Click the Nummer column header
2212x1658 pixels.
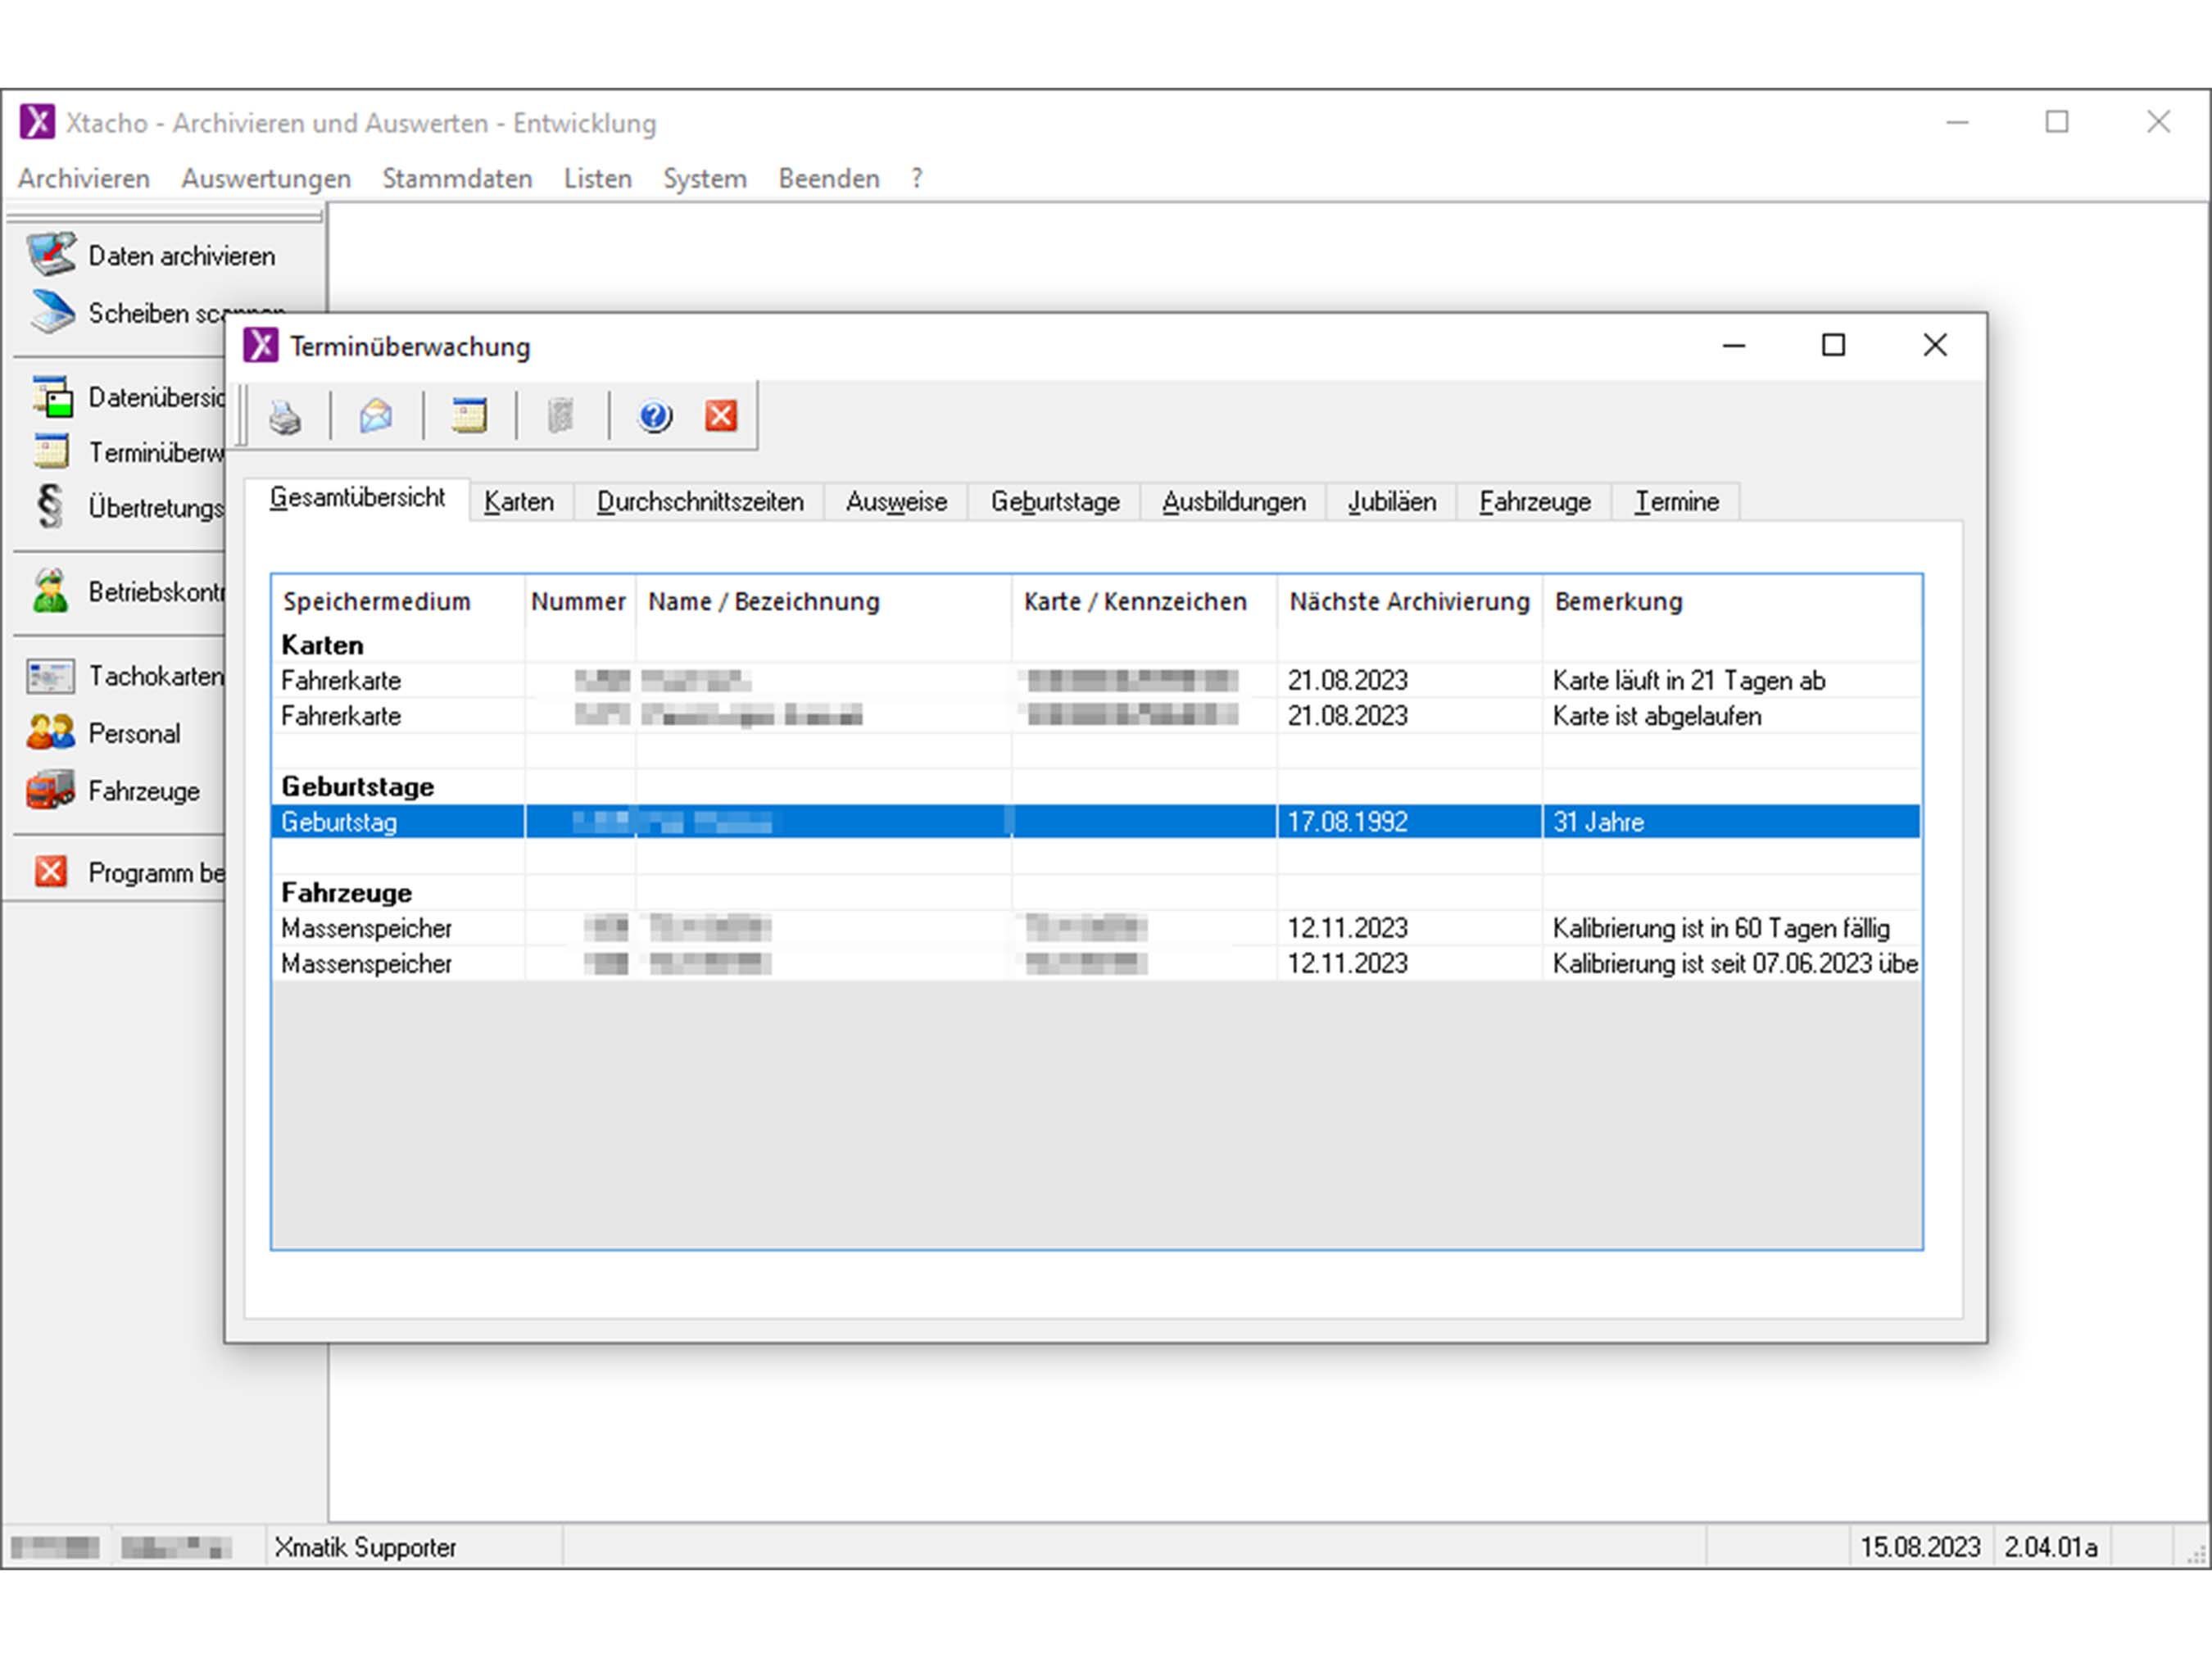[579, 602]
